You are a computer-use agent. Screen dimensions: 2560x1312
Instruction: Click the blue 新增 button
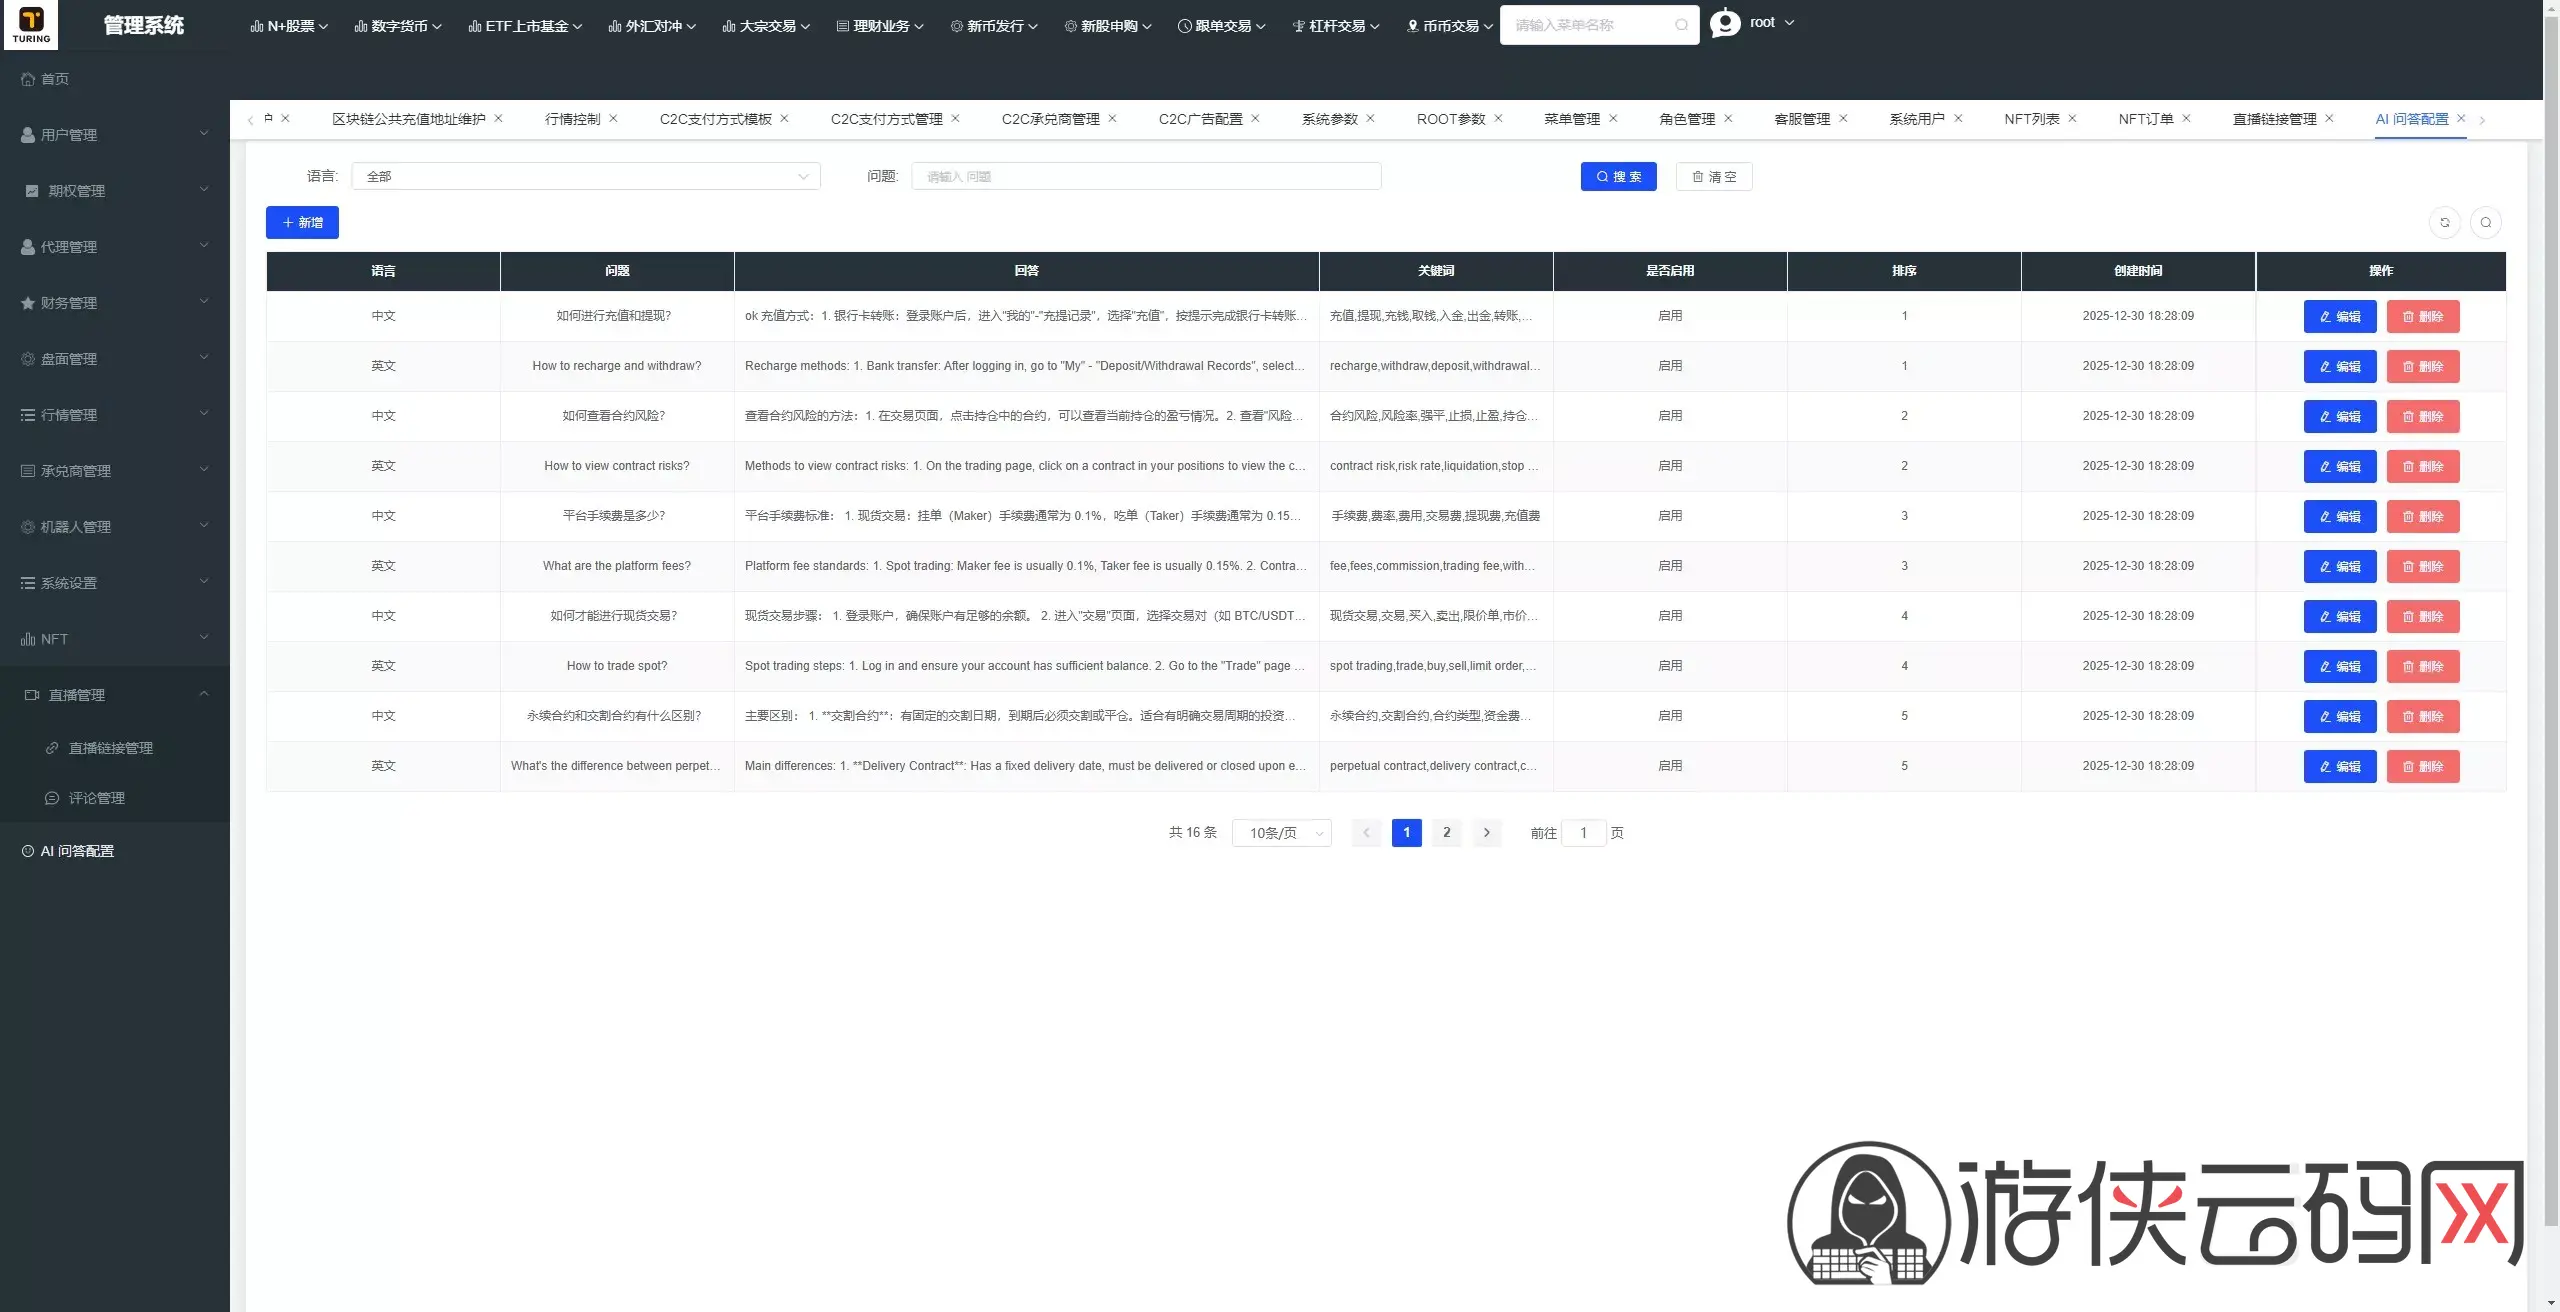pyautogui.click(x=302, y=222)
